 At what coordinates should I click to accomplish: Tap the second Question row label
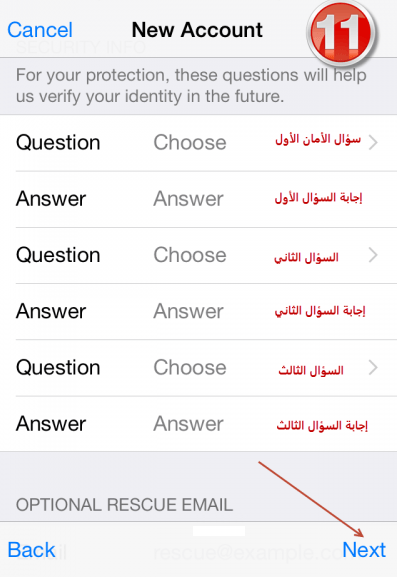coord(58,255)
